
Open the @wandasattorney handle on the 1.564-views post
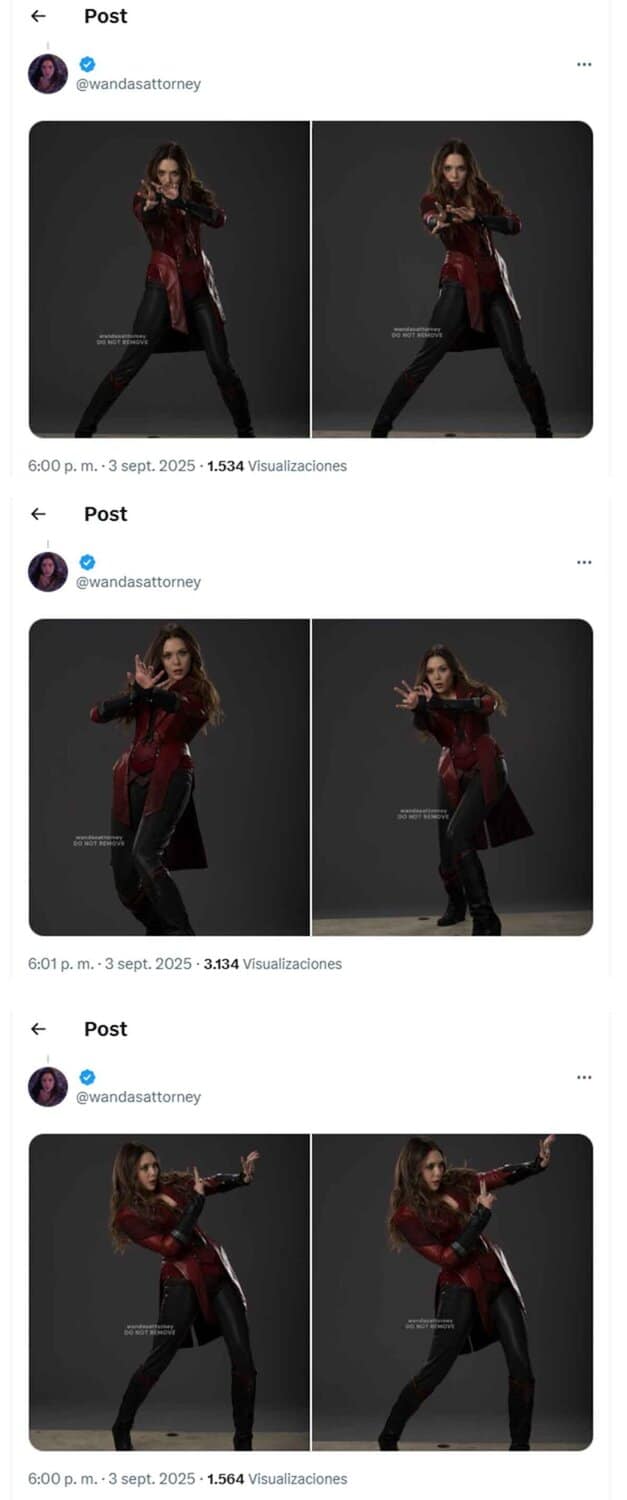(x=138, y=1097)
